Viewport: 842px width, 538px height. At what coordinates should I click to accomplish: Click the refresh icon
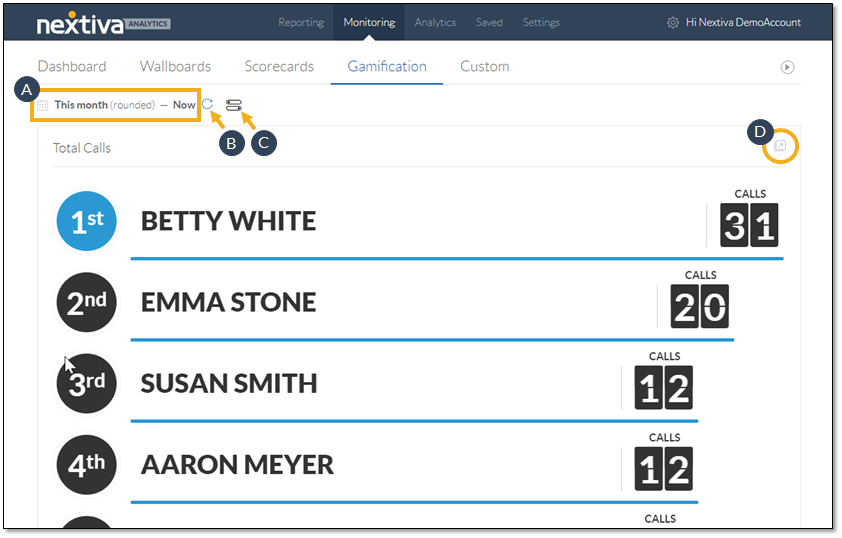coord(207,104)
